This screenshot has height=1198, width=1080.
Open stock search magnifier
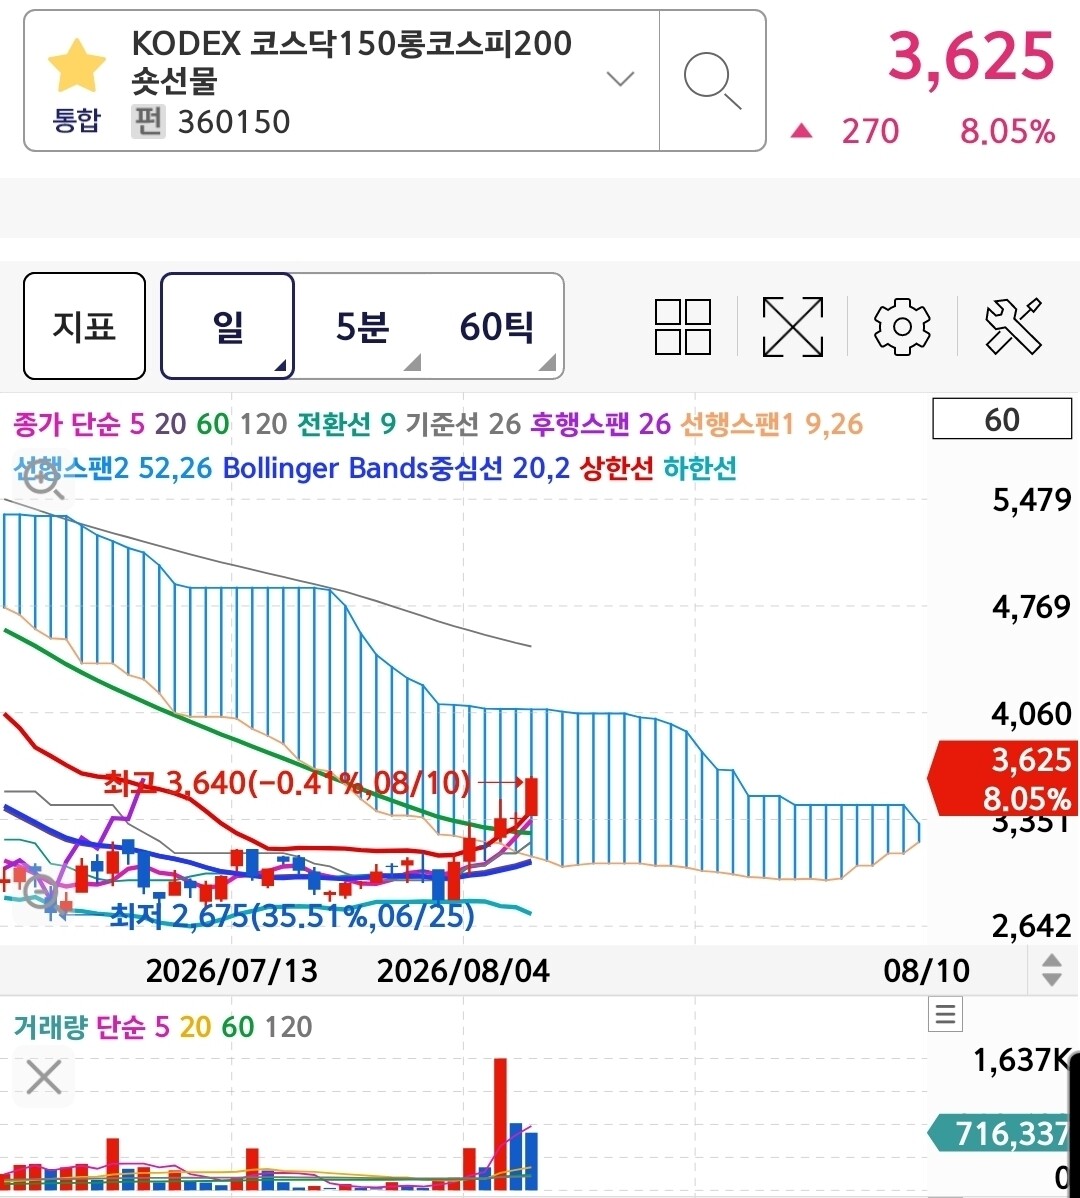(712, 80)
